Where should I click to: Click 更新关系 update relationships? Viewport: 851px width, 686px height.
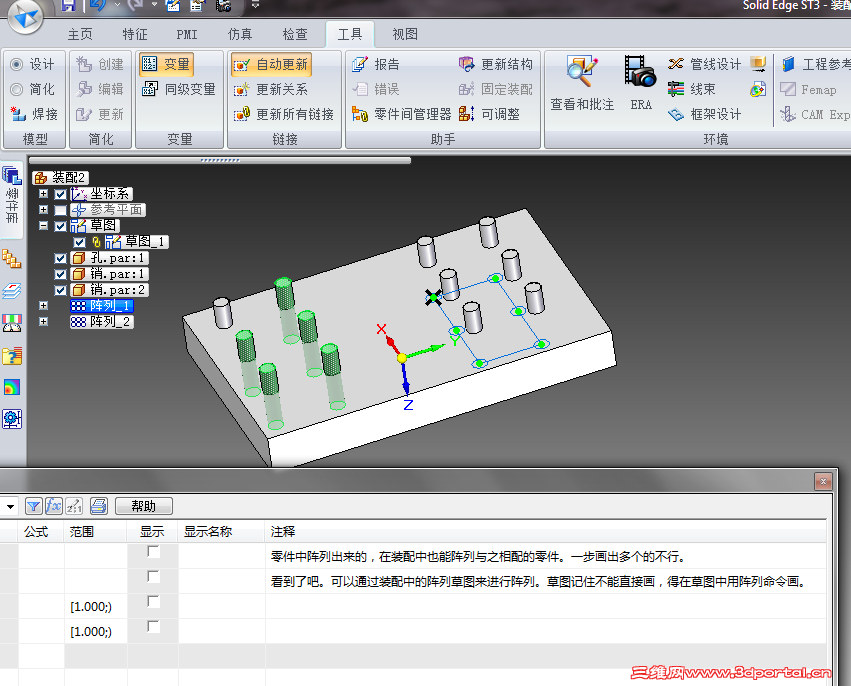point(271,90)
